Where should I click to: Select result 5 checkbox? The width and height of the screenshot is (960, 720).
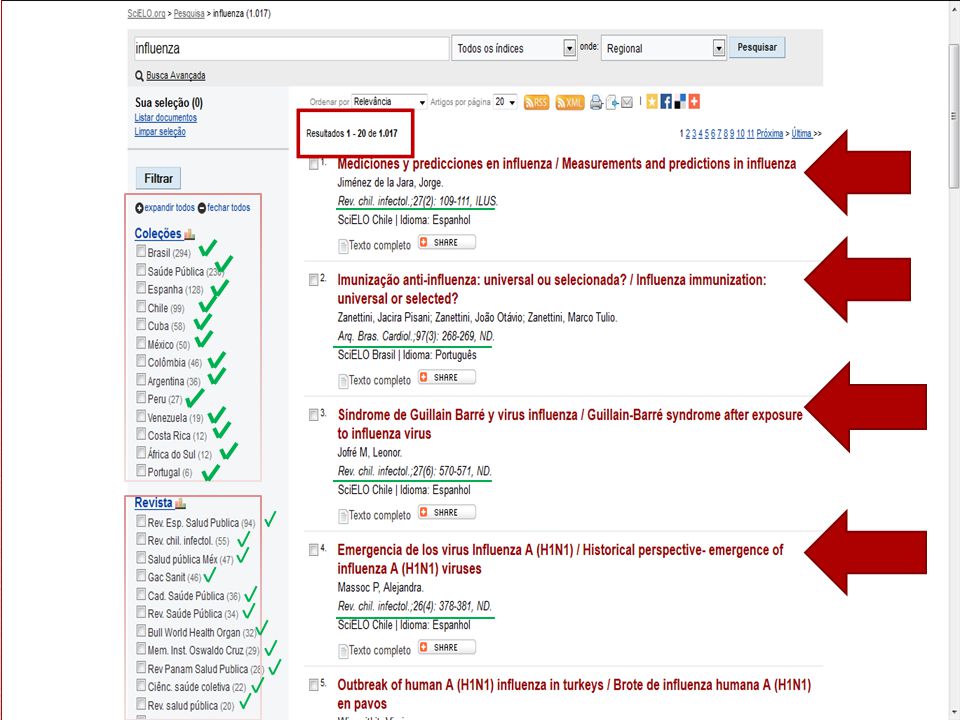(x=313, y=684)
